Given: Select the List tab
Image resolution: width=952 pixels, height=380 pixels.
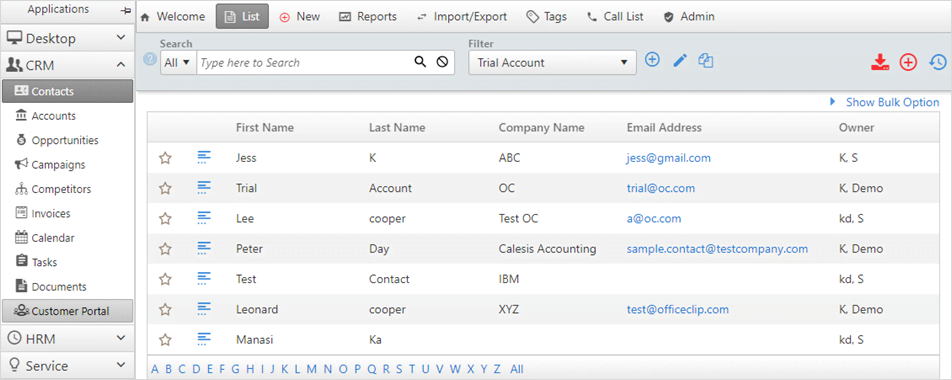Looking at the screenshot, I should click(x=242, y=17).
